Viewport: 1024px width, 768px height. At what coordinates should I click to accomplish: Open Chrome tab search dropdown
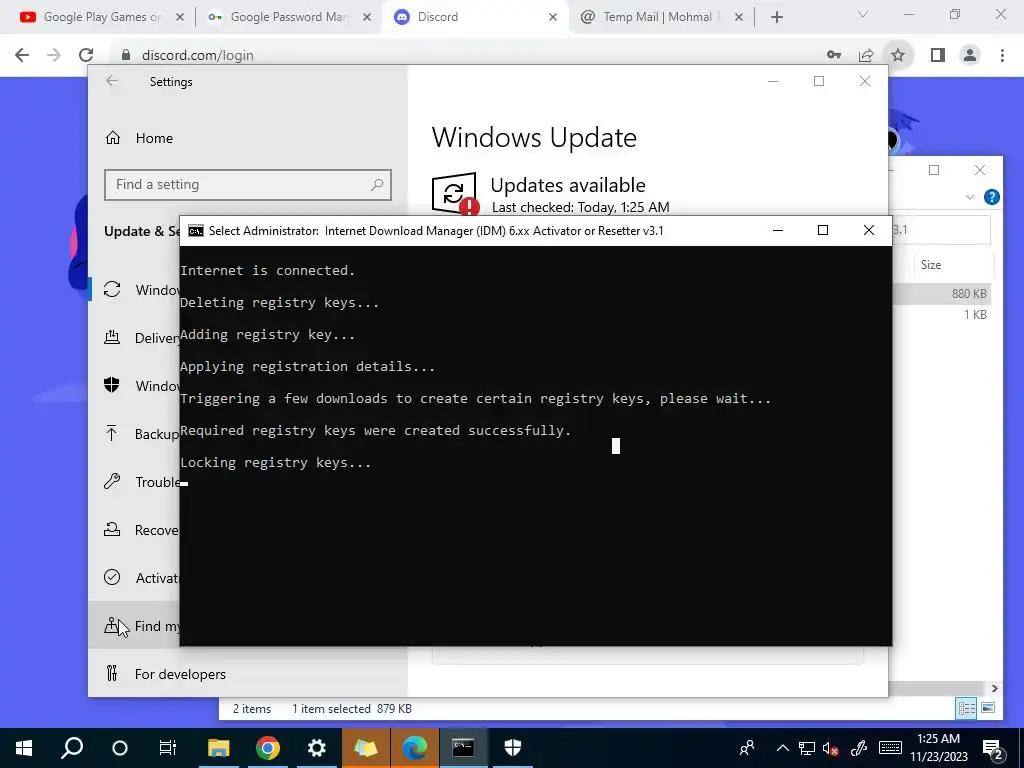pos(863,14)
